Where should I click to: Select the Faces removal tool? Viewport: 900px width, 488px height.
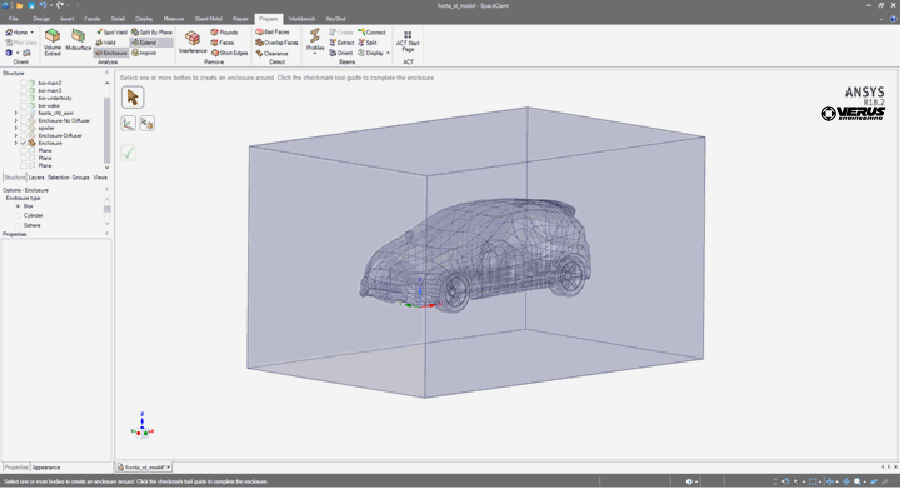(x=223, y=42)
